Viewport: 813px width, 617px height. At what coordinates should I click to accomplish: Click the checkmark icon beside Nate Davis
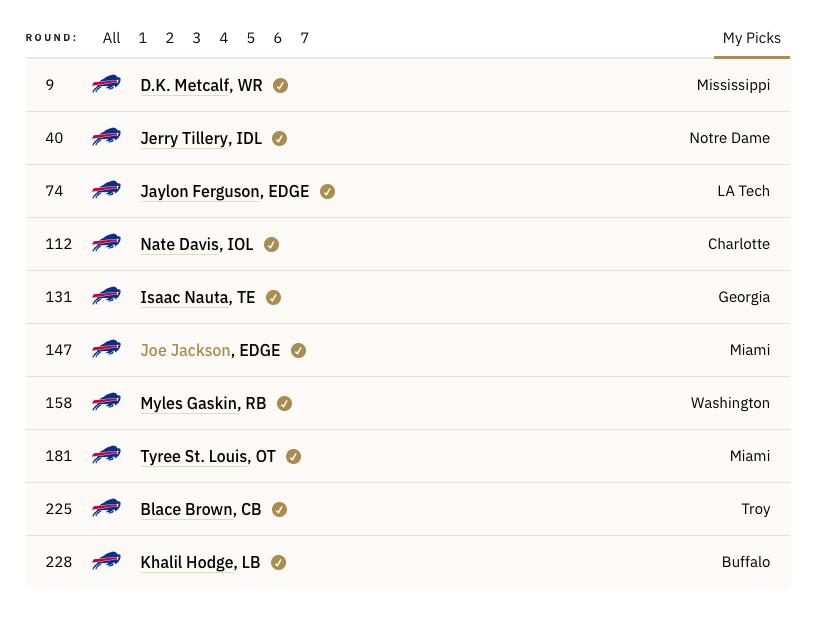(x=271, y=244)
